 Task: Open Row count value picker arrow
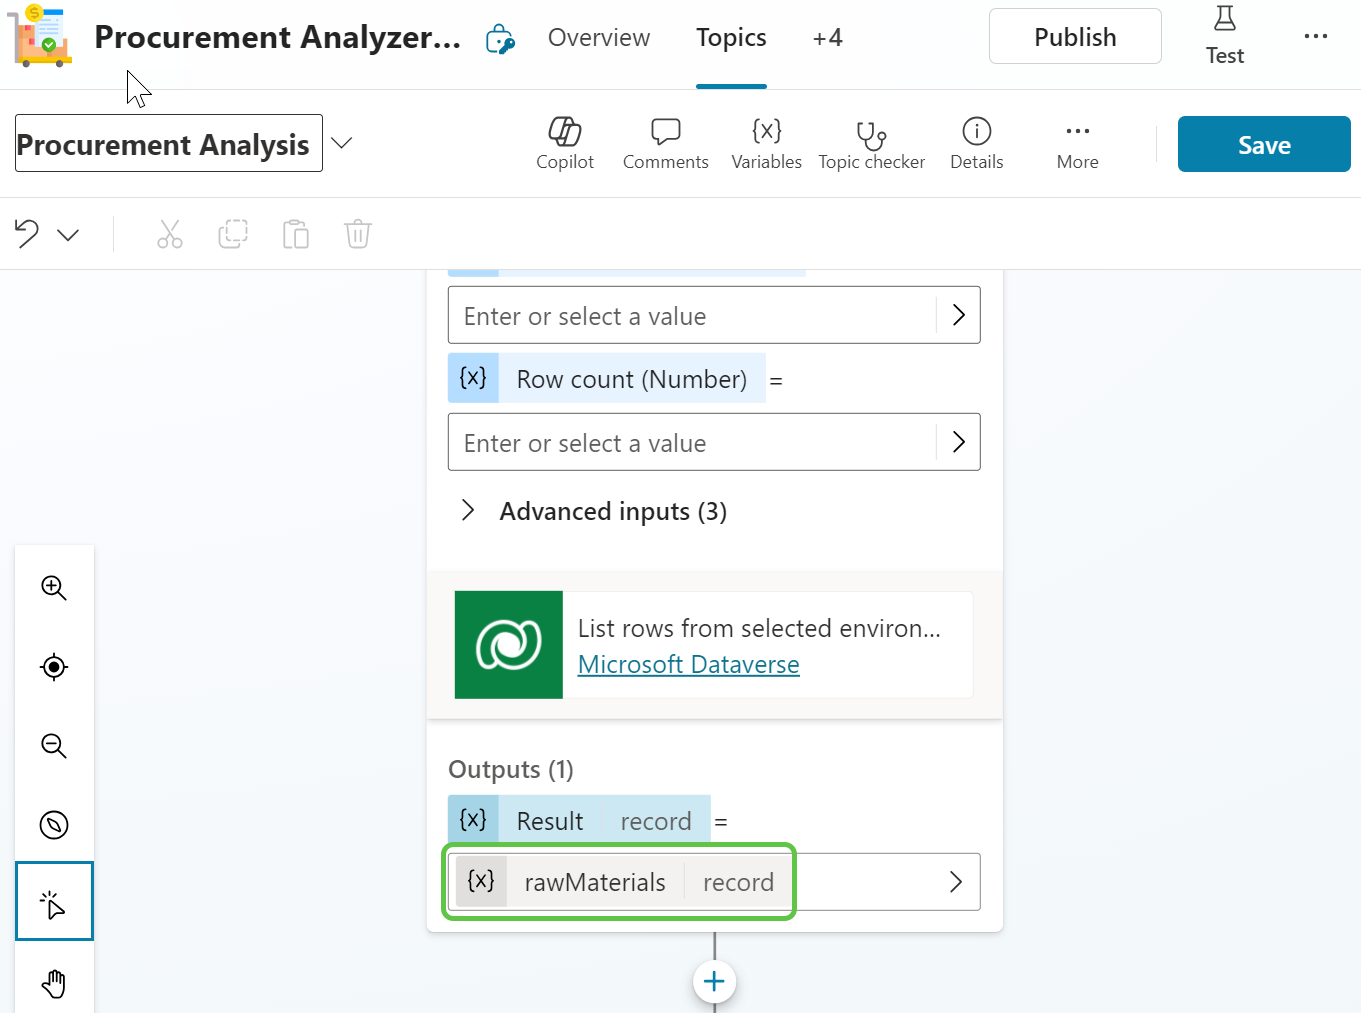tap(958, 442)
